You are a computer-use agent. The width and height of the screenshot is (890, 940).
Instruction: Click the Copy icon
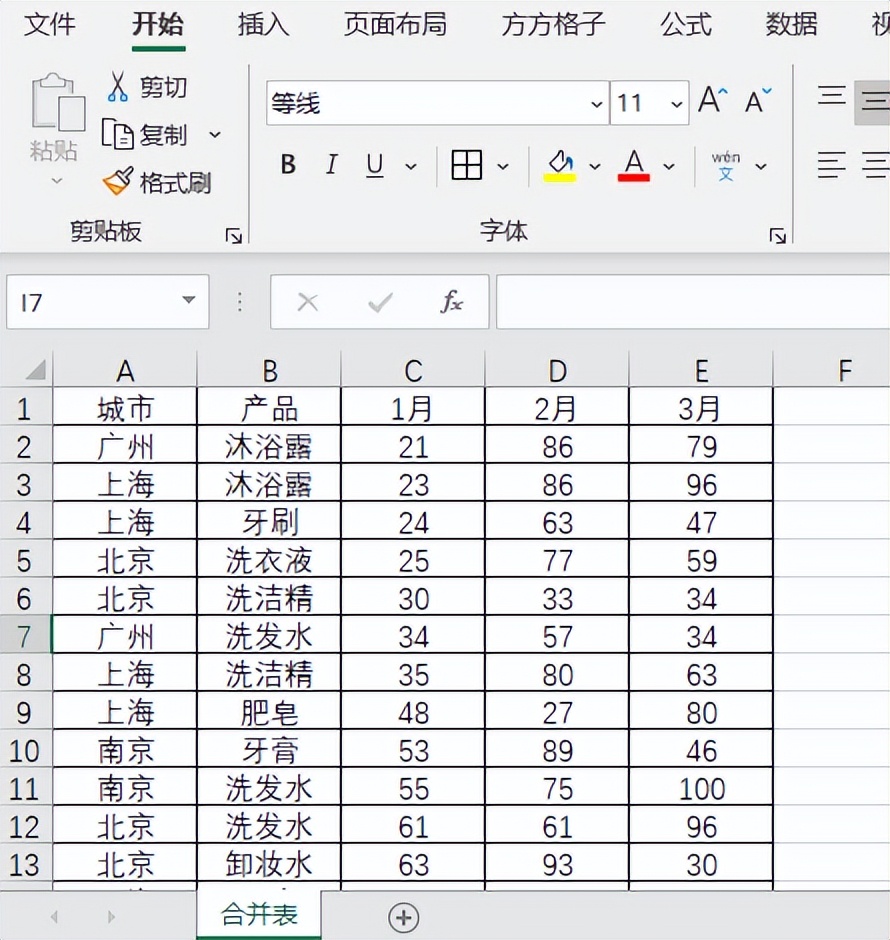pos(118,135)
